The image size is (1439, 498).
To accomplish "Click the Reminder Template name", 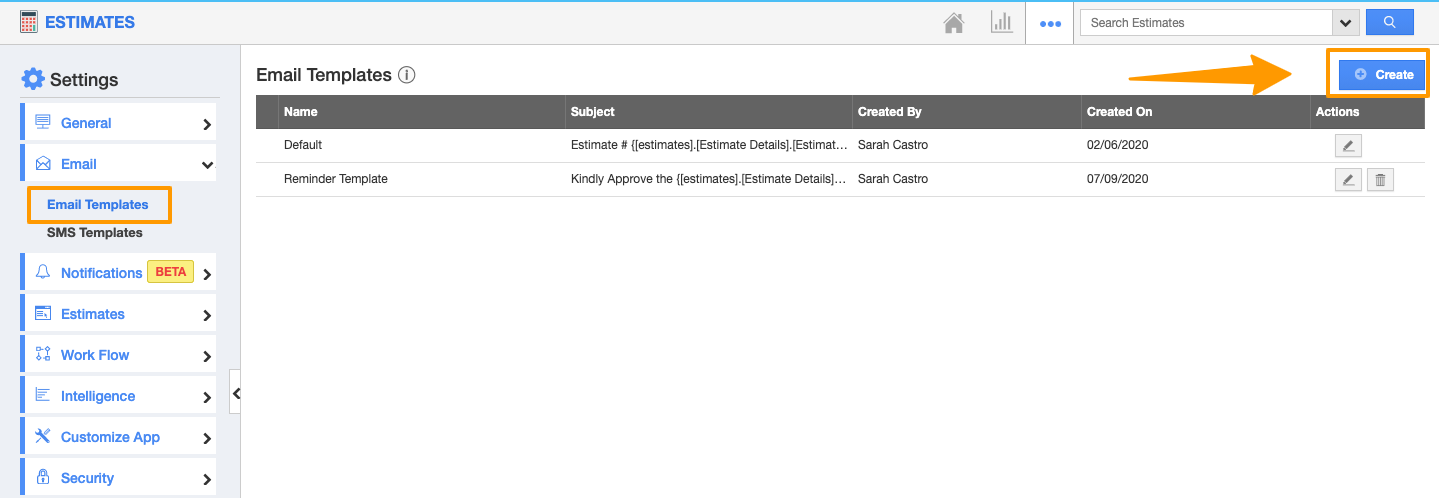I will pyautogui.click(x=336, y=179).
